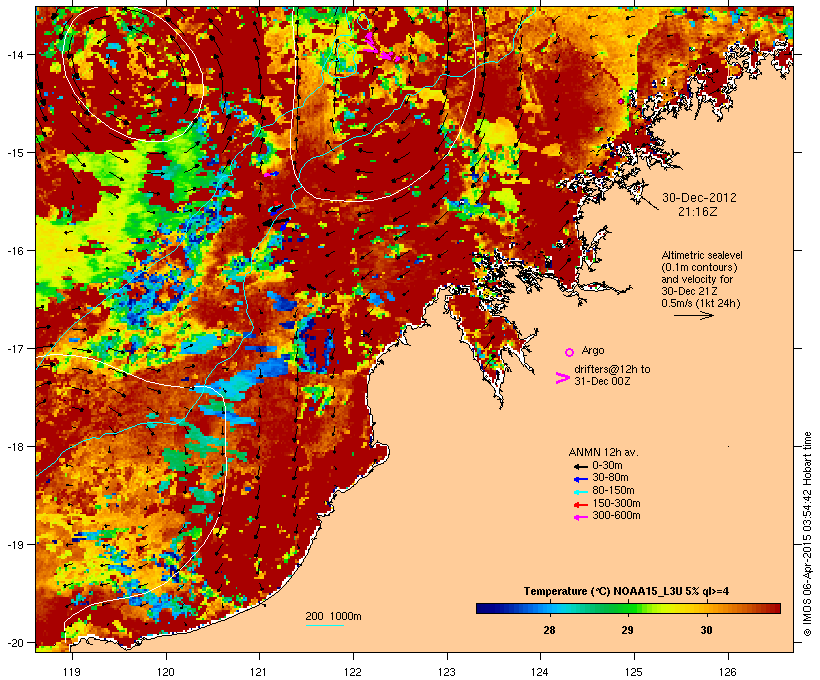Click the magenta Argo float marker near 125E
Screen dimensions: 820x680
[621, 101]
